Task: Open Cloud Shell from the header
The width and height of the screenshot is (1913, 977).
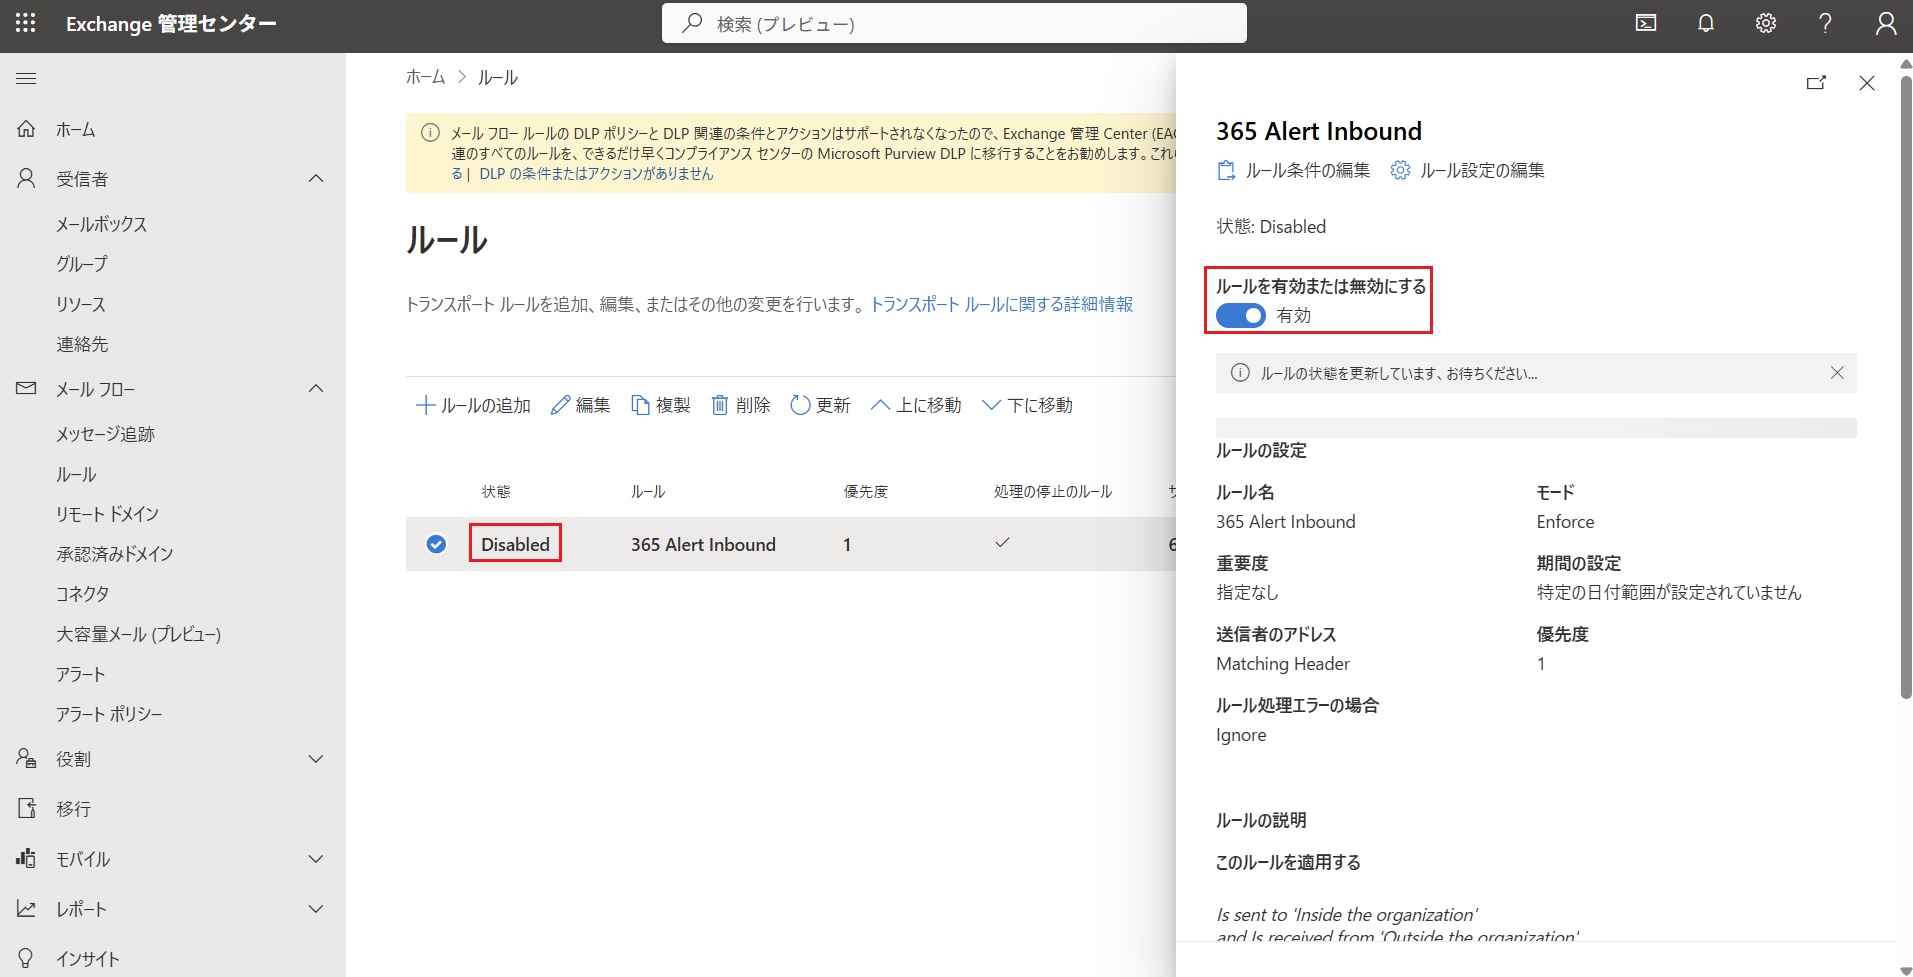Action: tap(1645, 23)
